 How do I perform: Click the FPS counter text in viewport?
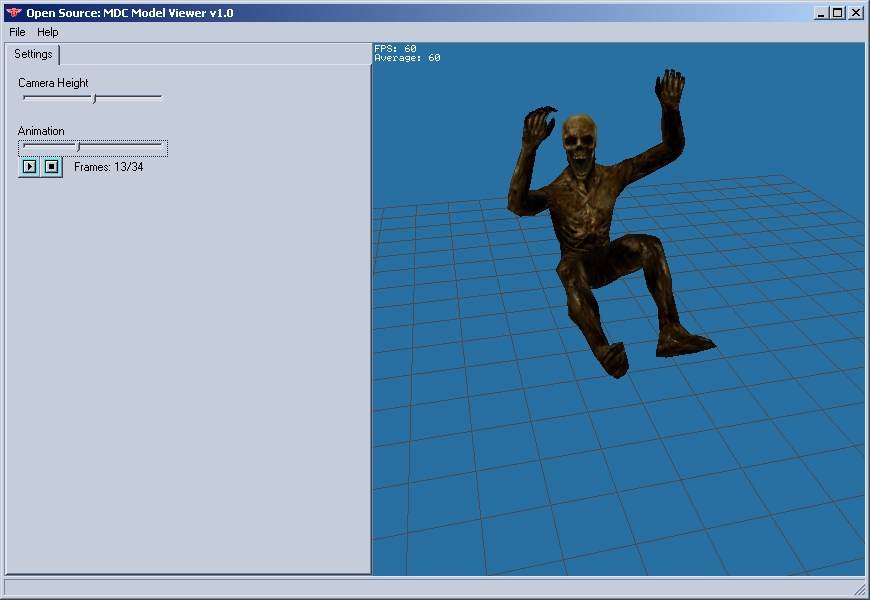click(x=396, y=48)
